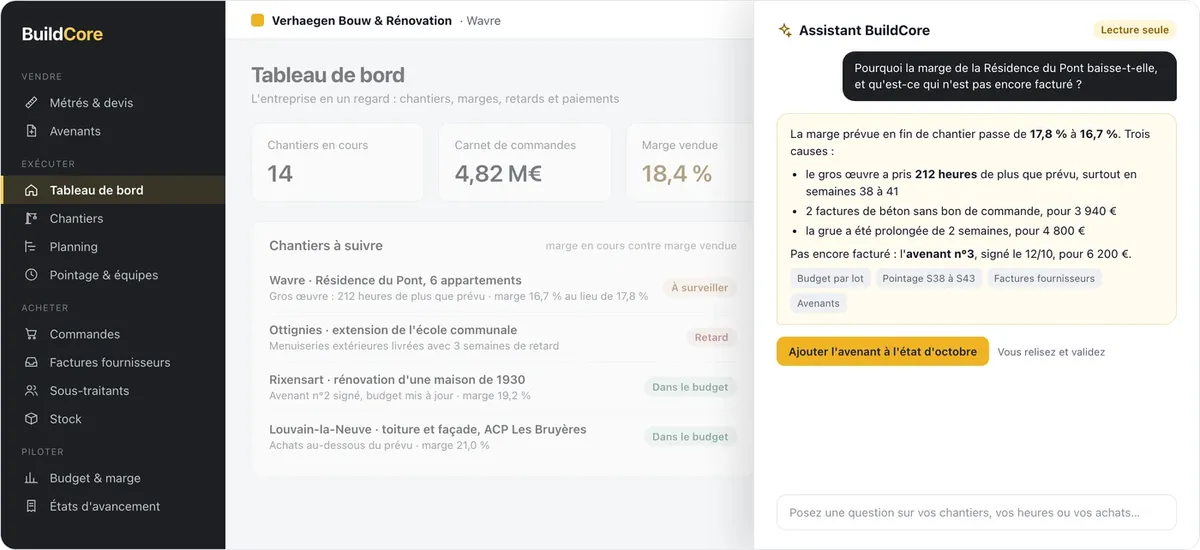Open the Pointage S38 à S43 source chip
1200x550 pixels.
(x=929, y=279)
